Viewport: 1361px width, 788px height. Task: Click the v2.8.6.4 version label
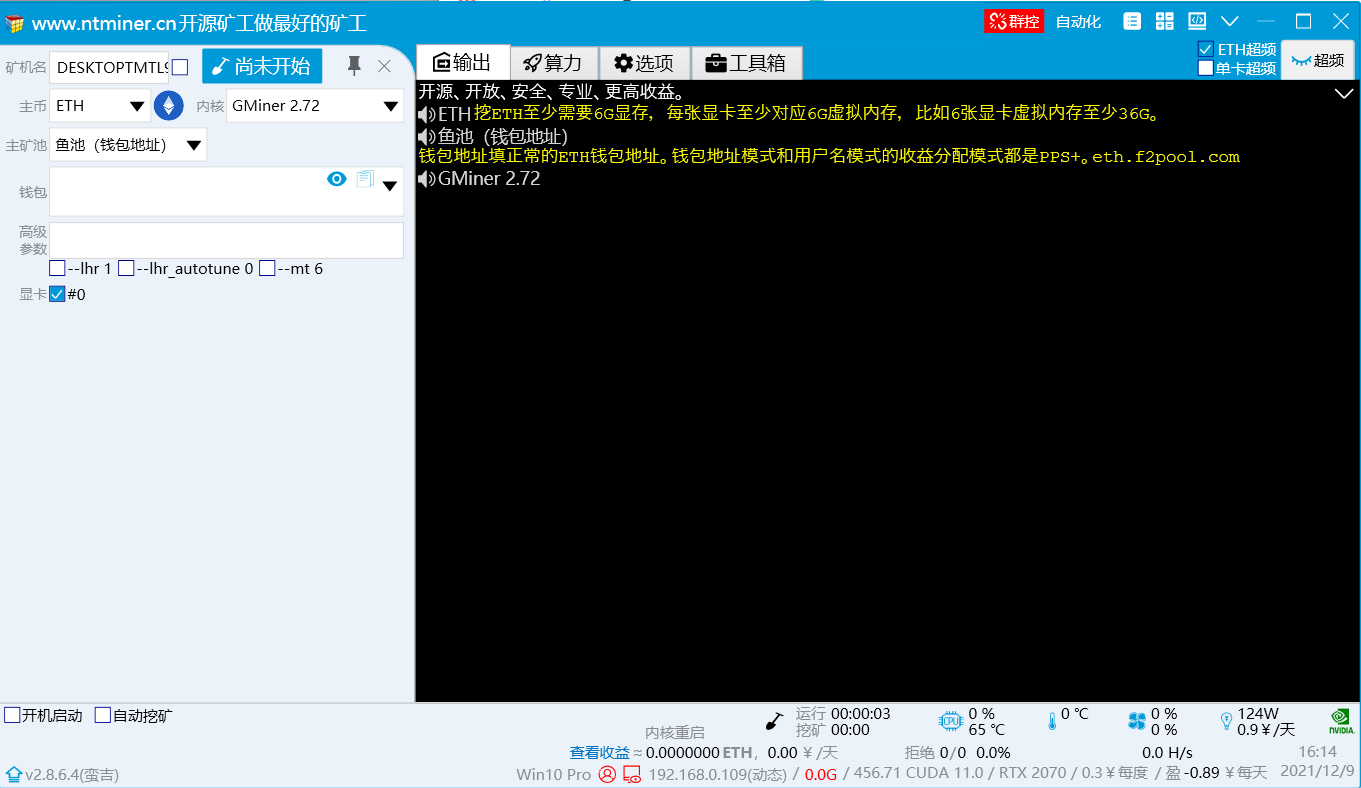72,774
